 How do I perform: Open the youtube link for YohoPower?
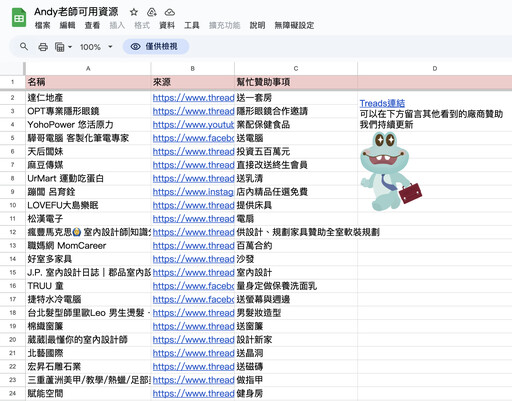193,125
